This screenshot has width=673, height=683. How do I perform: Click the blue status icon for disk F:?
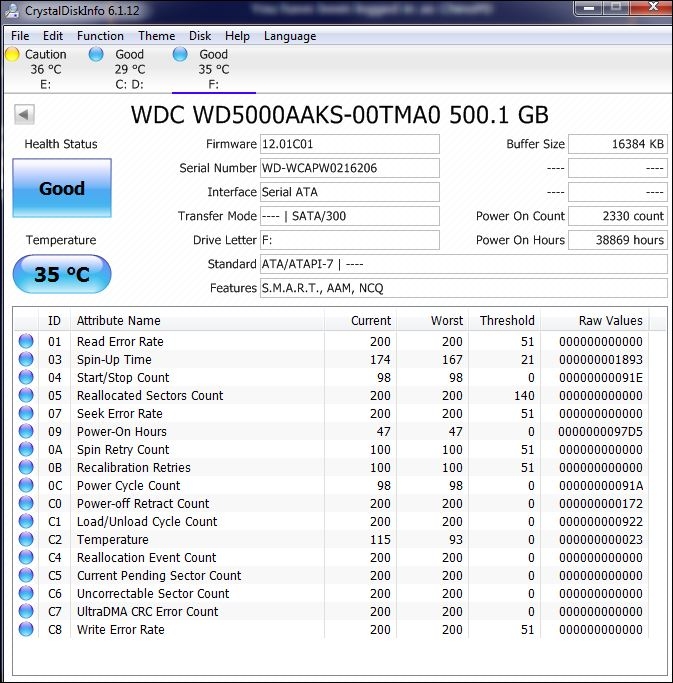[x=180, y=54]
